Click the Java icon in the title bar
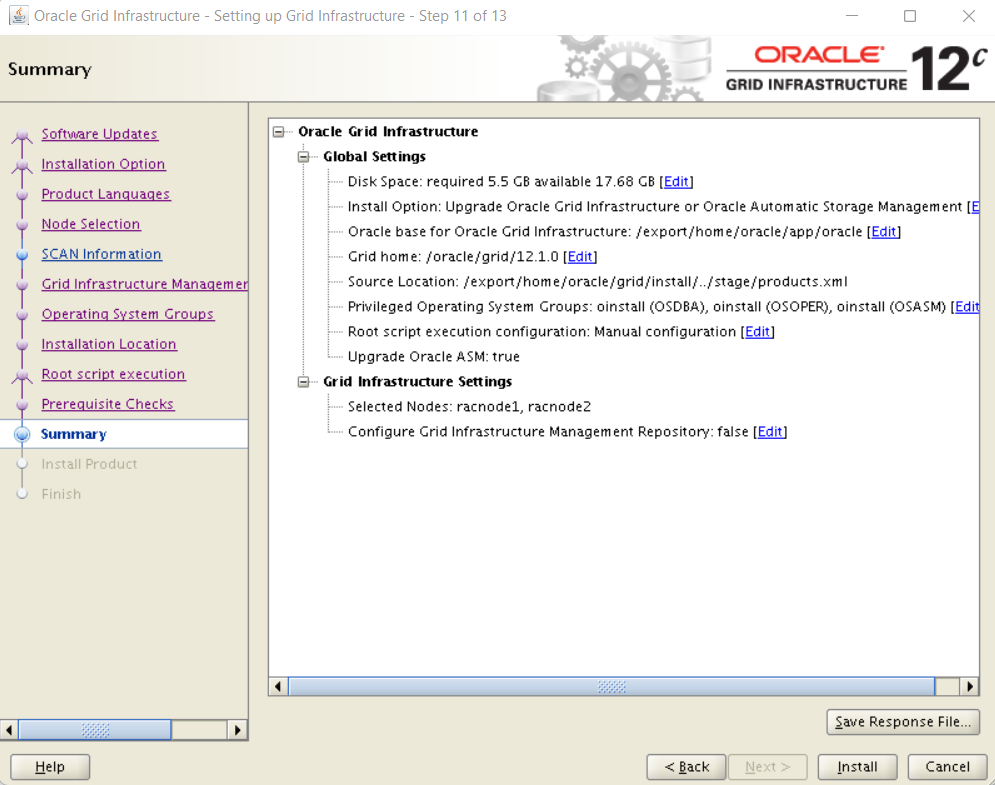This screenshot has width=995, height=785. click(x=18, y=15)
